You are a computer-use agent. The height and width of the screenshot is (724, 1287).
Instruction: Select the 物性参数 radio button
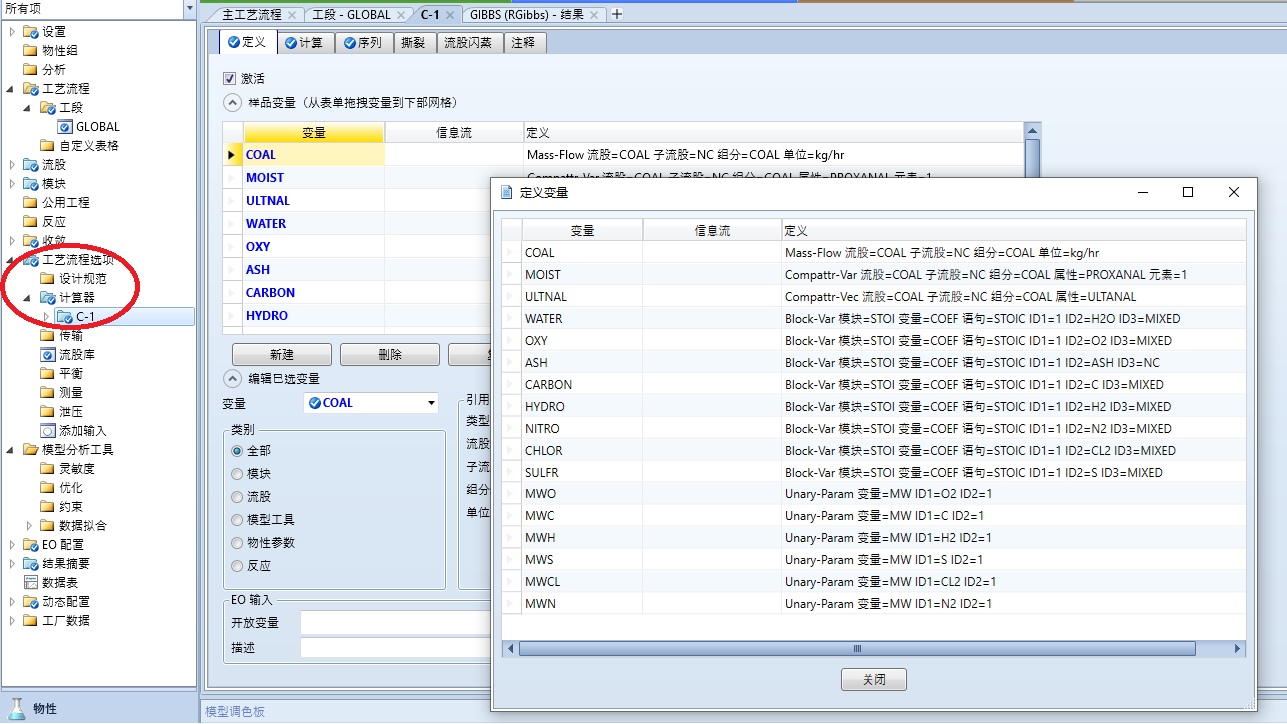[237, 543]
